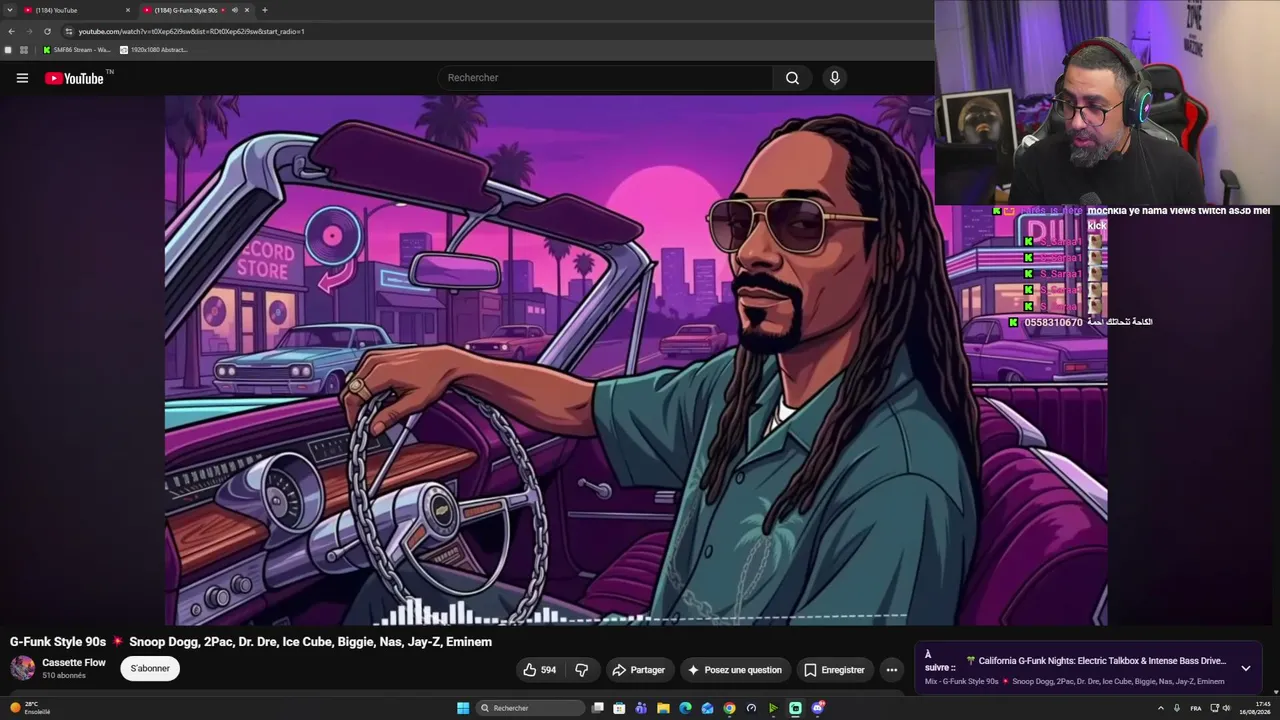Focus the YouTube Rechercher search field
1280x720 pixels.
605,78
